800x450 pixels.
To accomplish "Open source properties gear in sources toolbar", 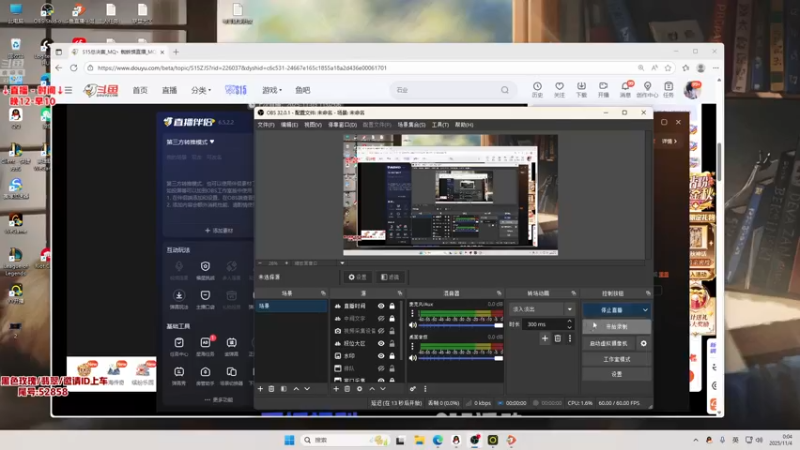I will click(x=359, y=389).
